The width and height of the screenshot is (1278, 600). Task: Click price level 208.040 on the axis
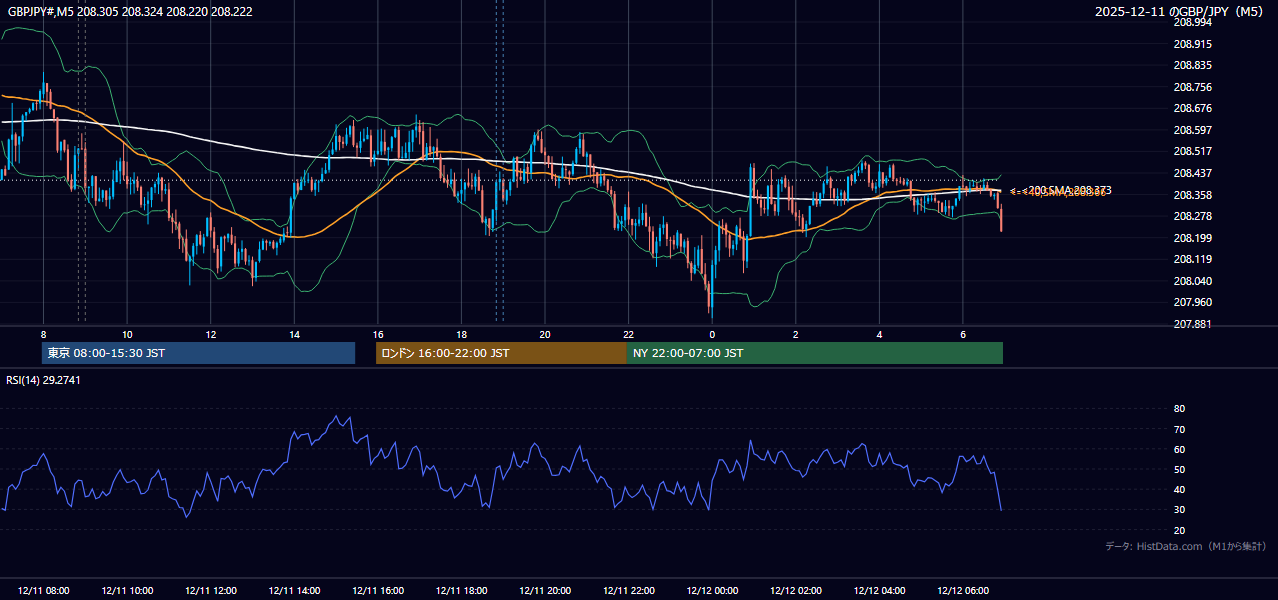coord(1192,281)
